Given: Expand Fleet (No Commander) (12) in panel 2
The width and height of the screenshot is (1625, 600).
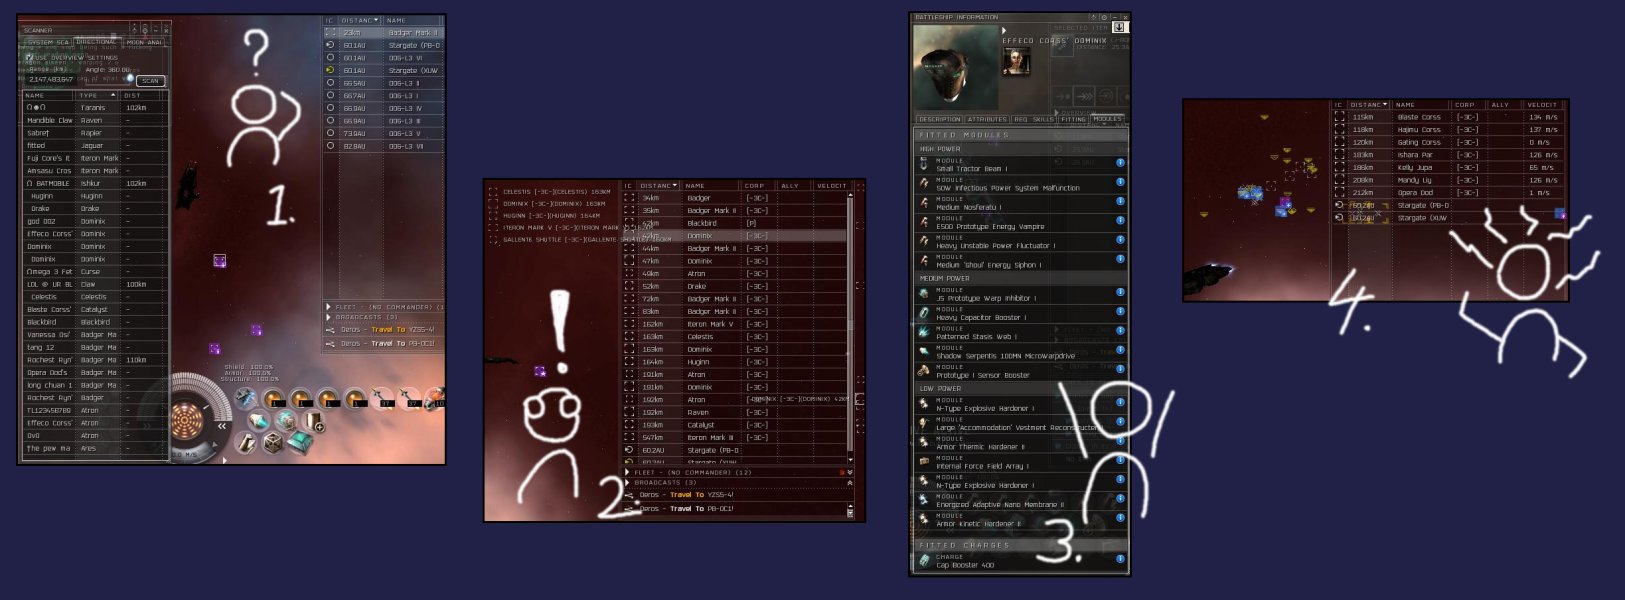Looking at the screenshot, I should tap(628, 472).
